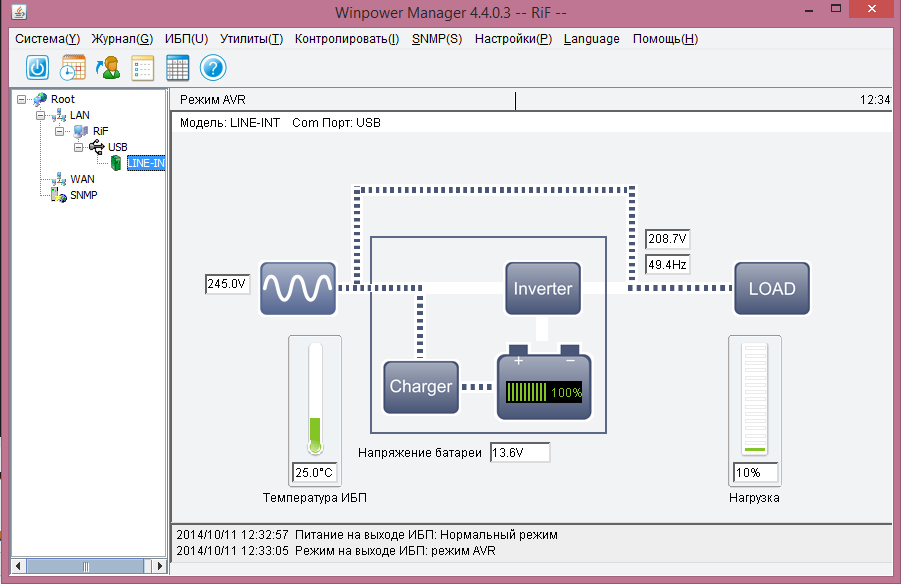The image size is (901, 584).
Task: Open the schedule calendar-clock toolbar icon
Action: point(73,68)
